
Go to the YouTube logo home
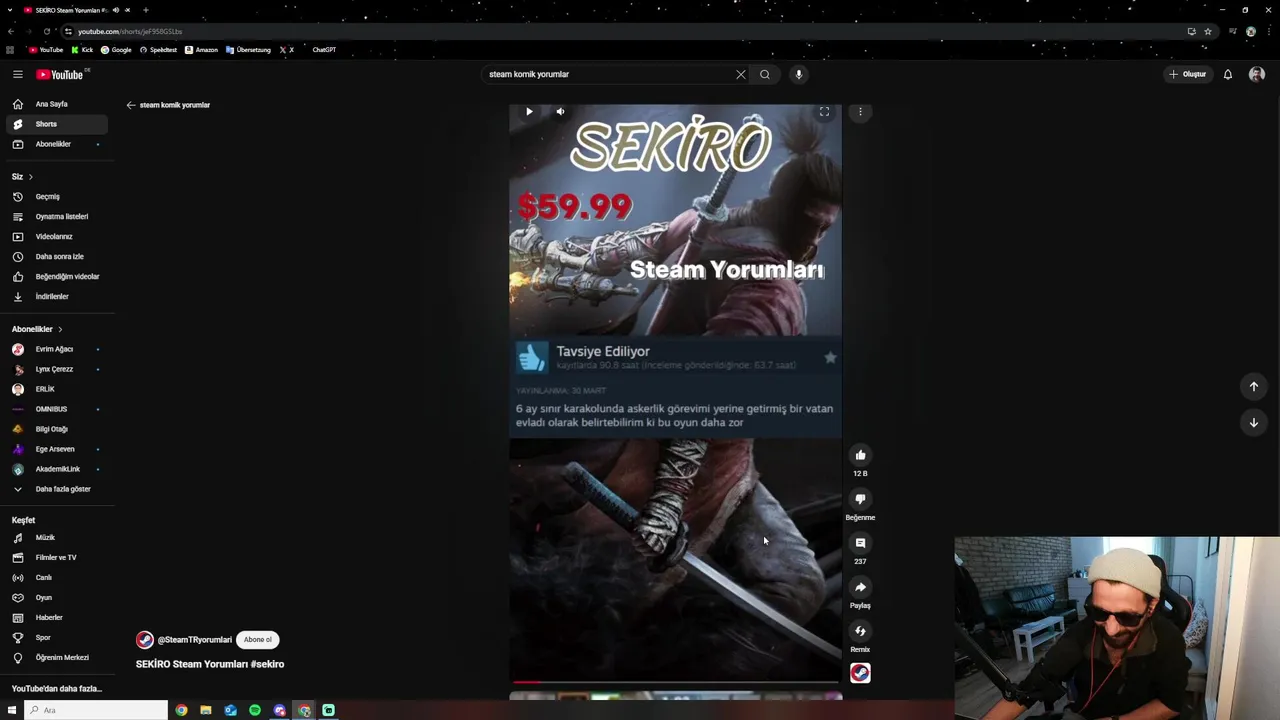click(x=61, y=74)
